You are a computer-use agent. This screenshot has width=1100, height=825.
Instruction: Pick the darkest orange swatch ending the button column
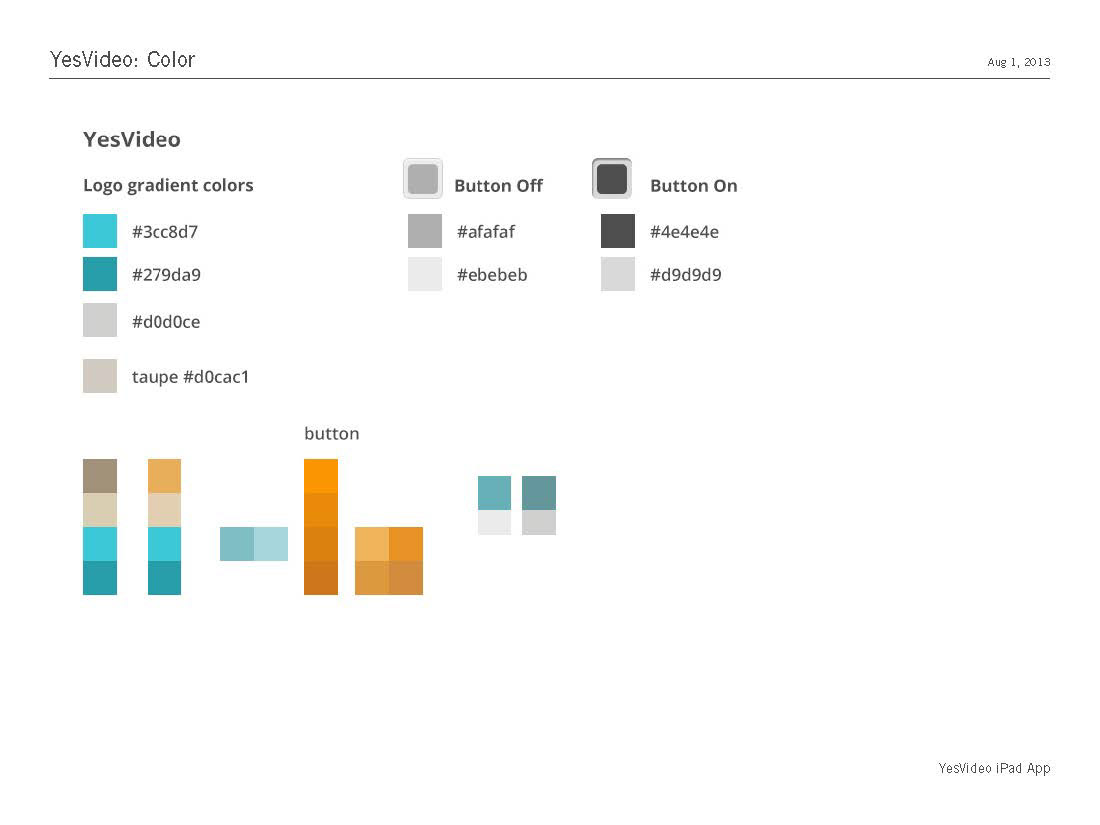tap(321, 578)
